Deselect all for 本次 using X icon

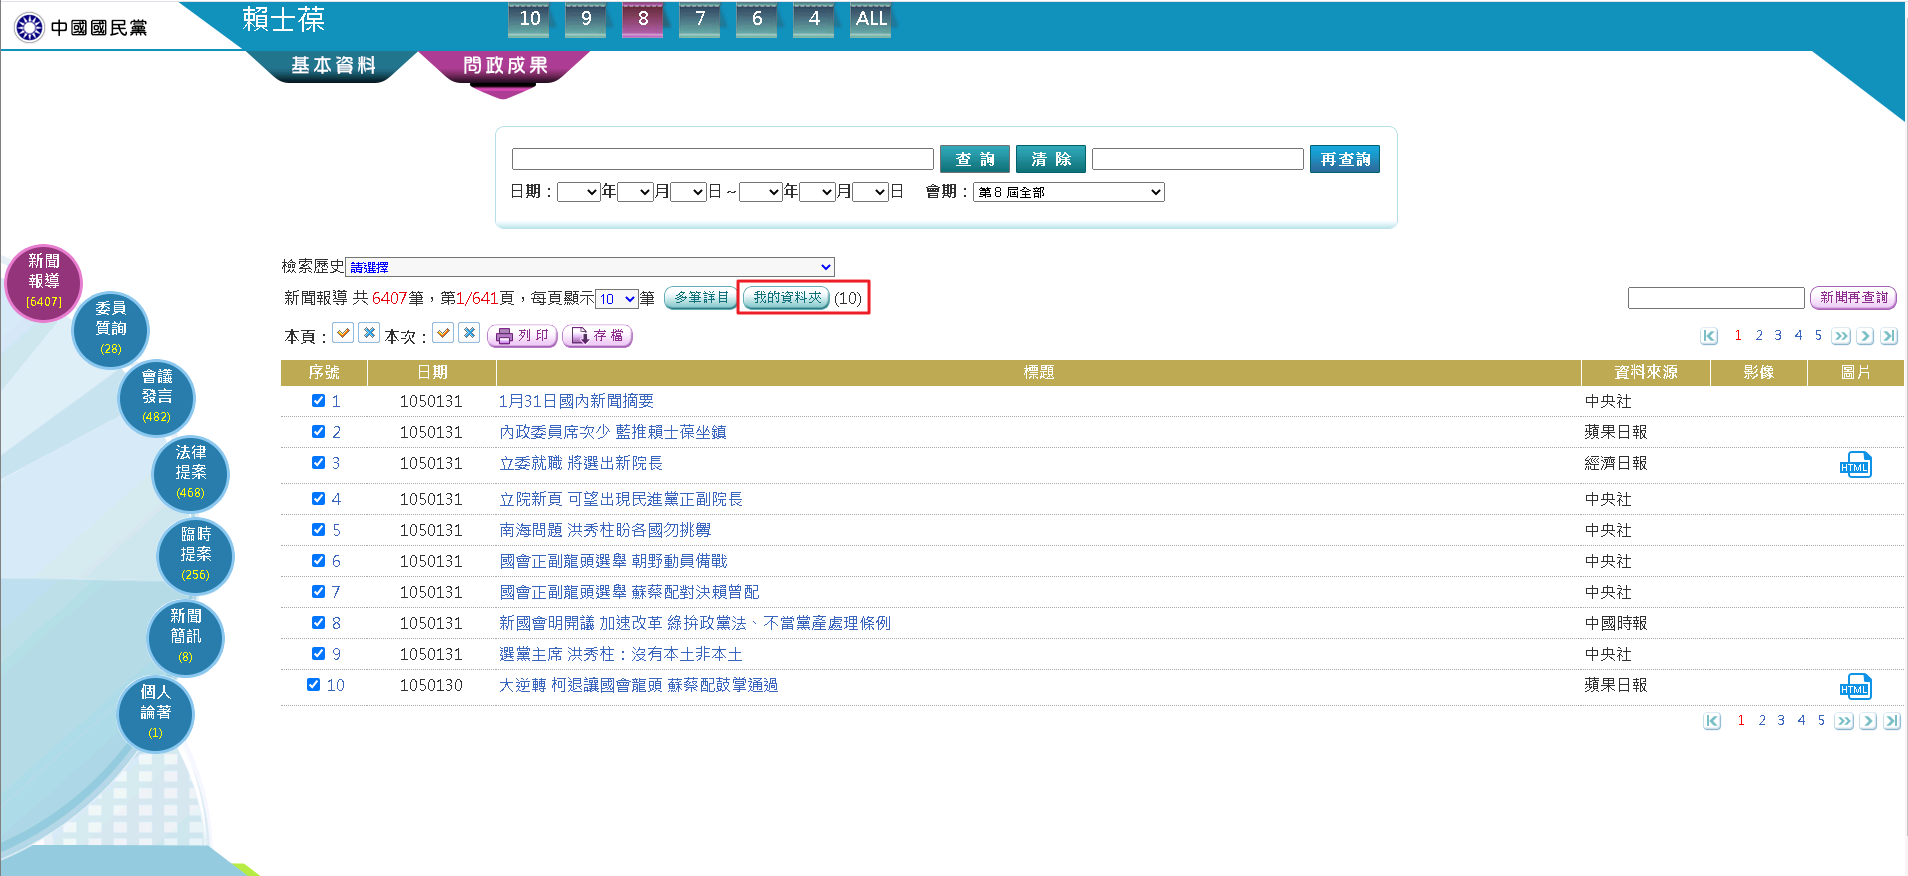point(469,333)
